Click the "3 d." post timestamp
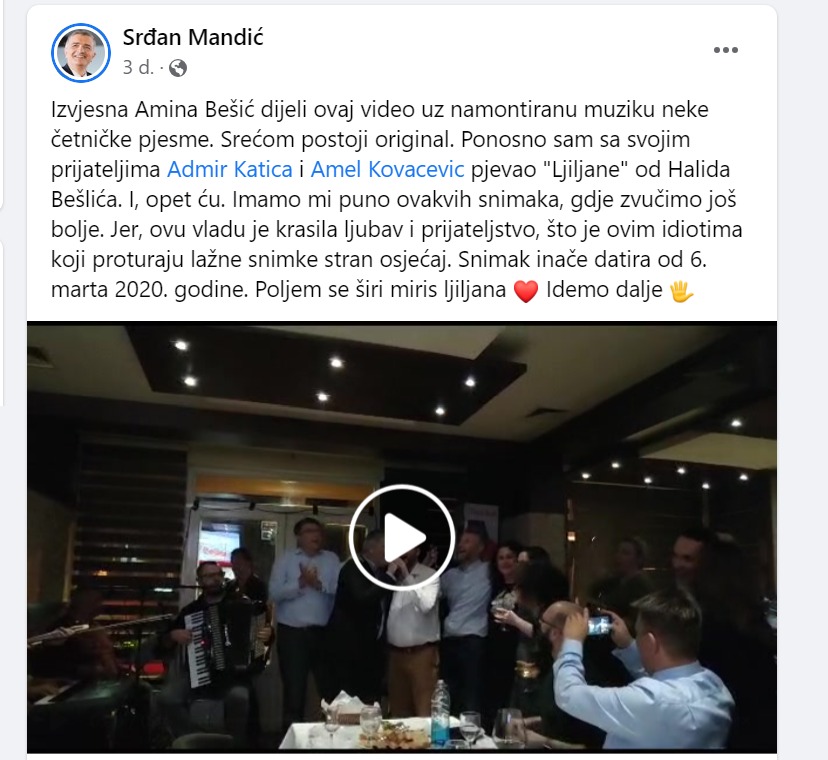Viewport: 828px width, 760px height. tap(138, 68)
